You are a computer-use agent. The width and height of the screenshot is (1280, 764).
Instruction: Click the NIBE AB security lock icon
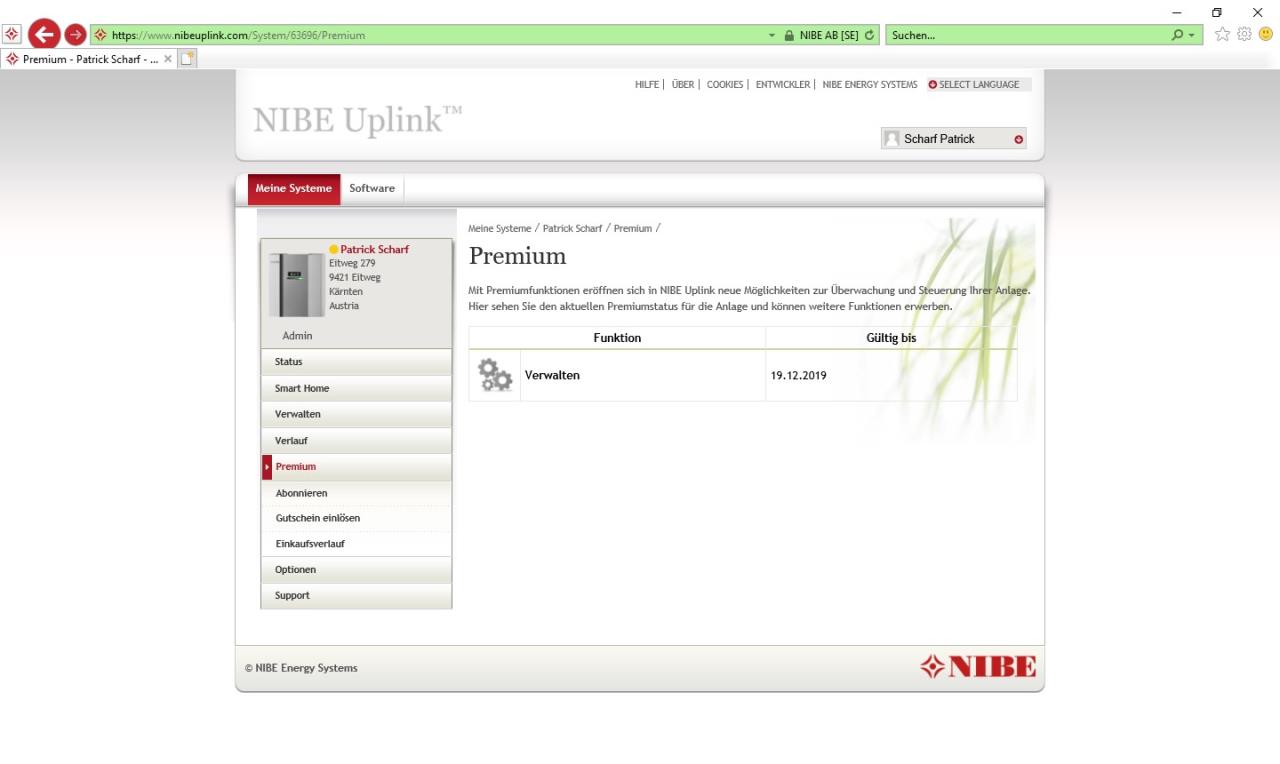[x=789, y=35]
